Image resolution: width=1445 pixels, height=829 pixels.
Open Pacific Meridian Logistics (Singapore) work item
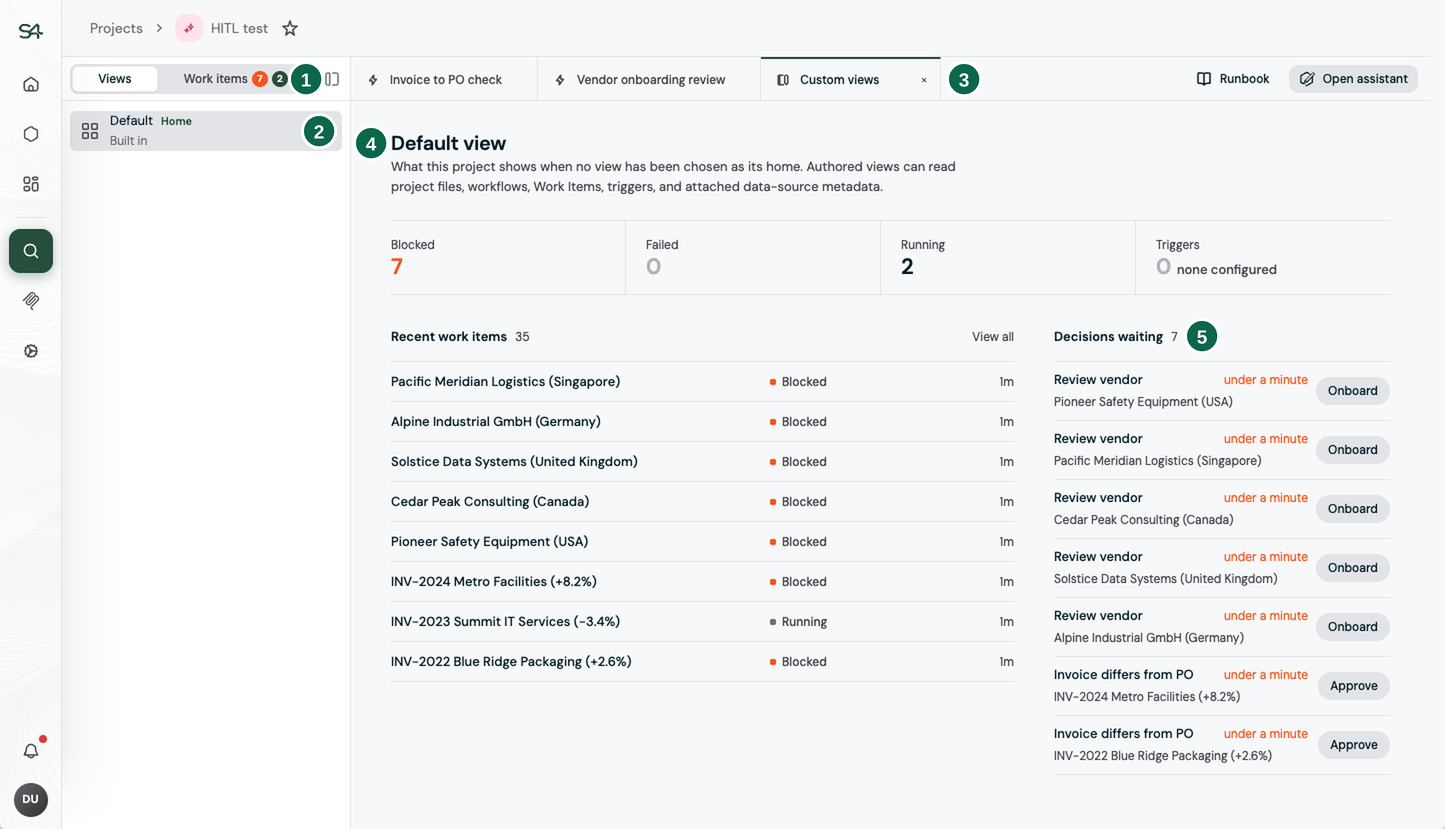pyautogui.click(x=702, y=382)
